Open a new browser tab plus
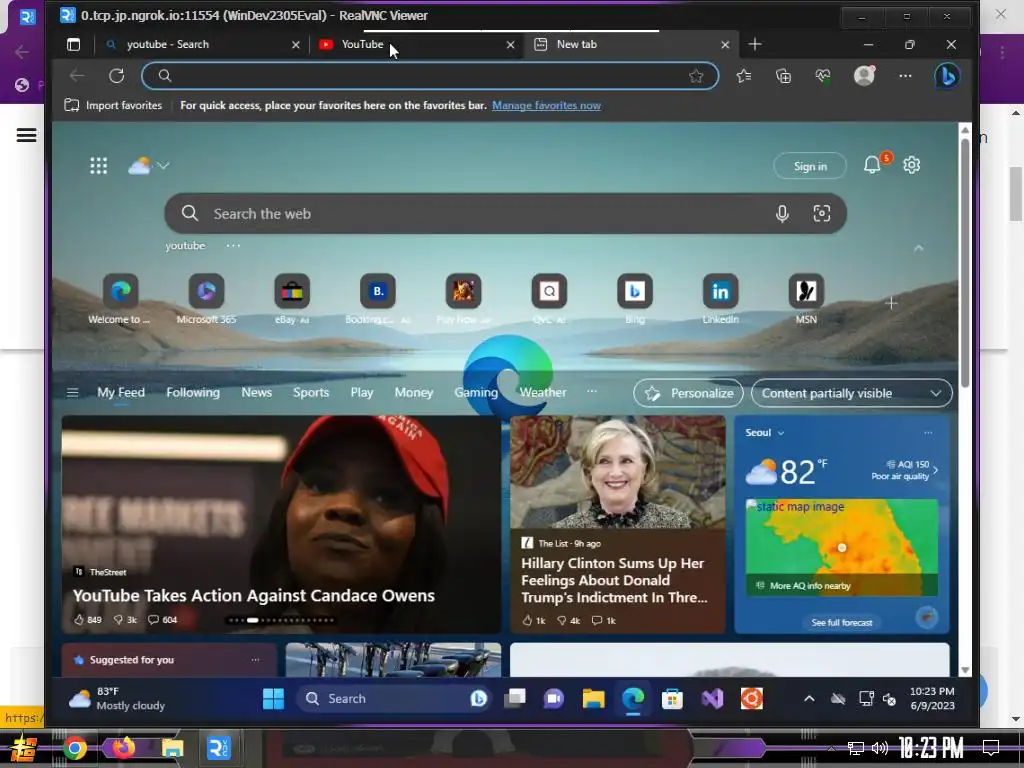The image size is (1024, 768). tap(755, 44)
